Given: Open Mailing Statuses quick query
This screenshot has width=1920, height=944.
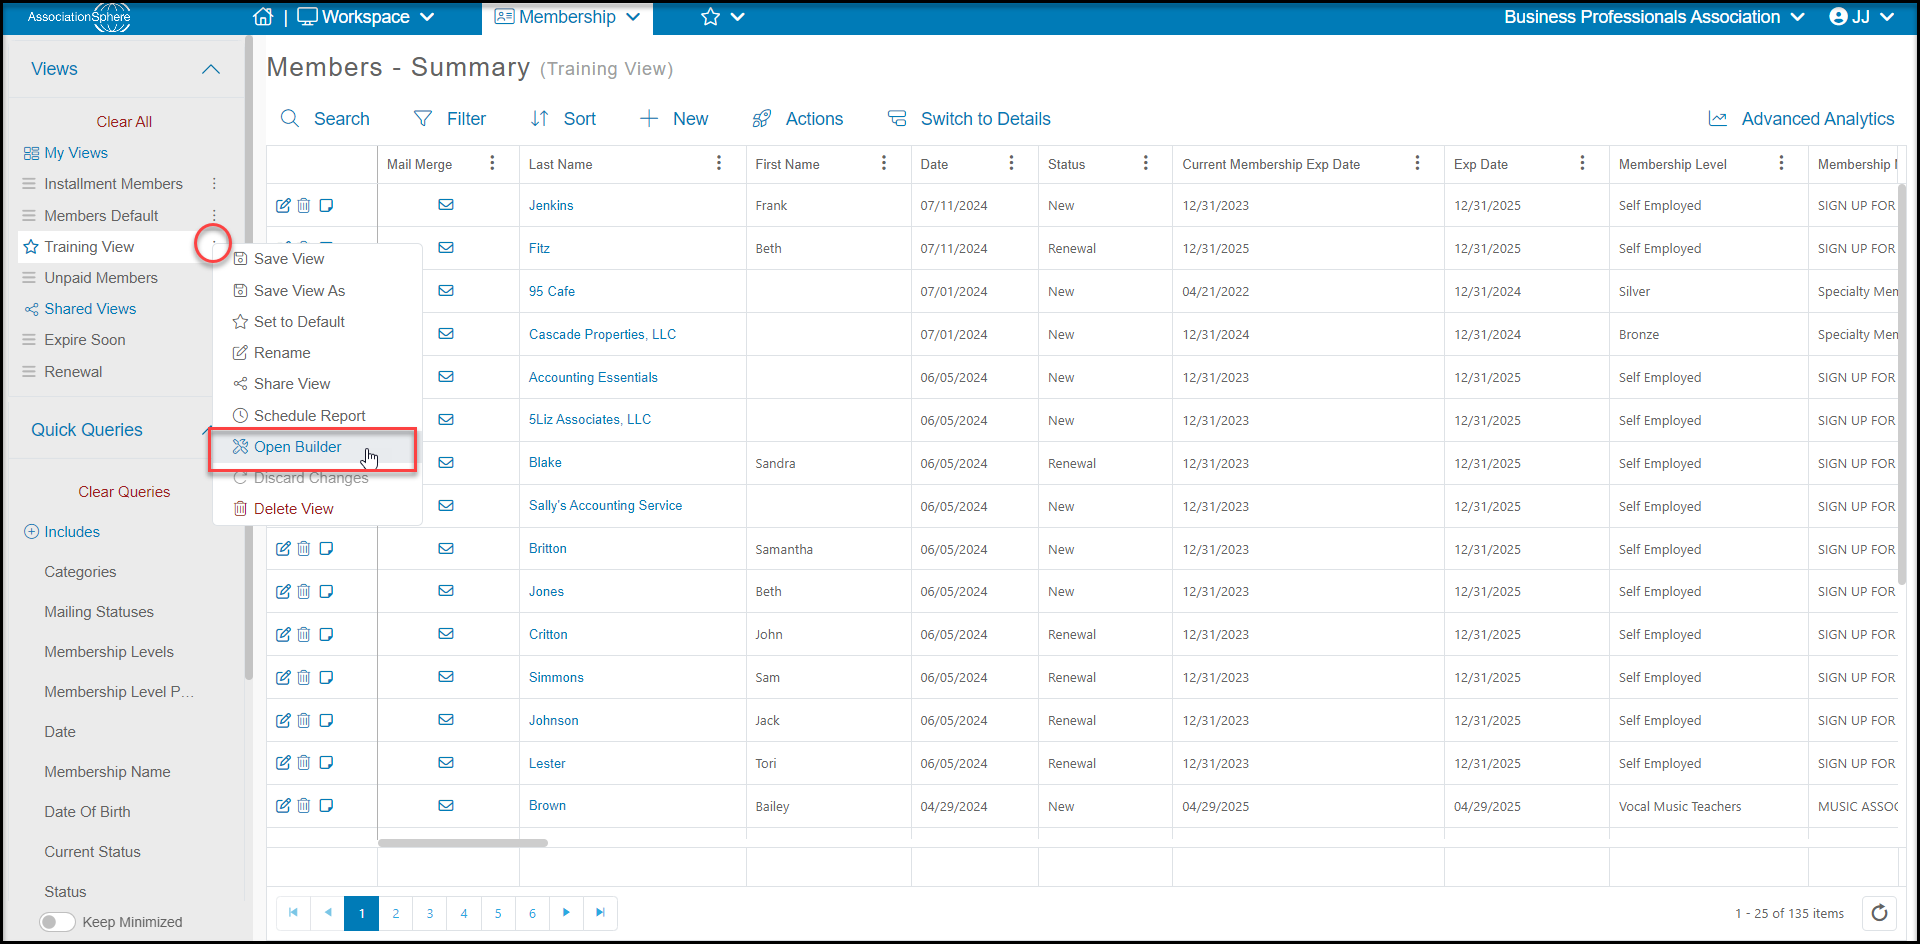Looking at the screenshot, I should [99, 612].
